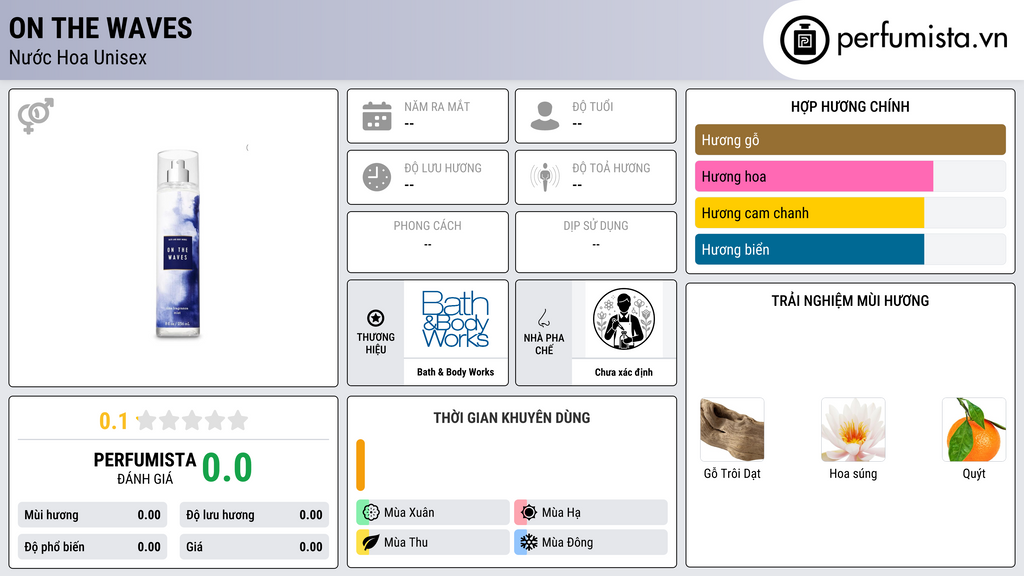Select the Mùa Hạ season button
Viewport: 1024px width, 576px height.
pyautogui.click(x=591, y=513)
